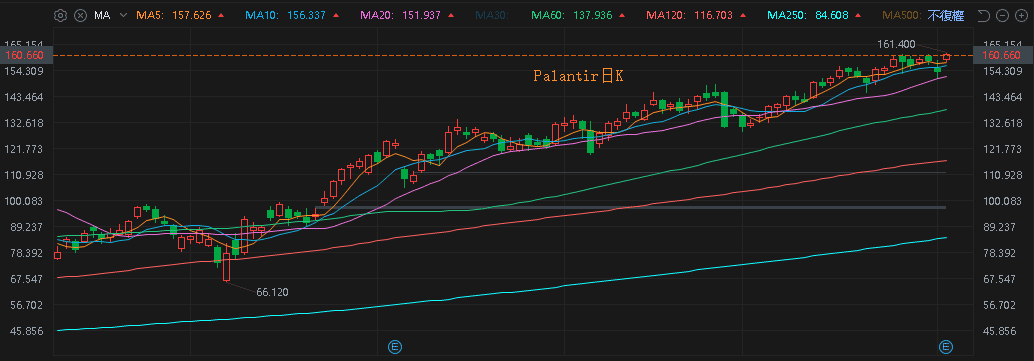Click the reset chart view arrow icon
The image size is (1034, 361).
(983, 15)
